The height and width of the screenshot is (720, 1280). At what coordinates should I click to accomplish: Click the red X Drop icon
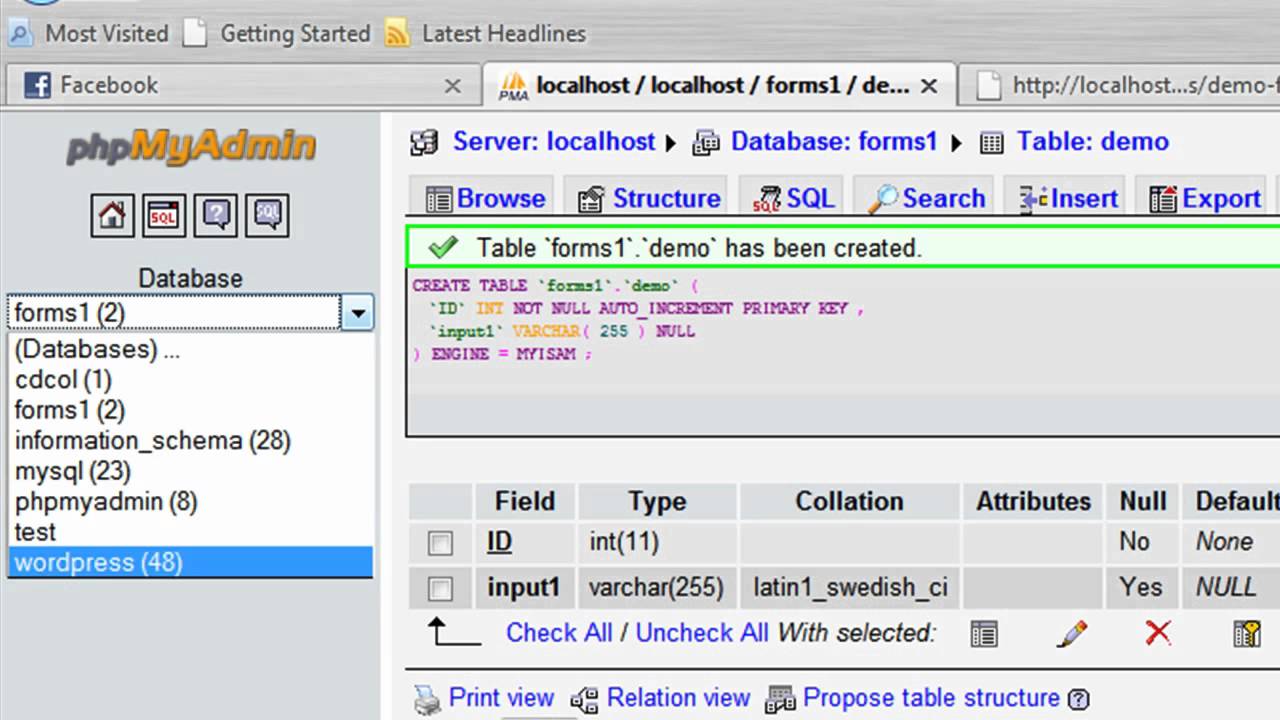[x=1158, y=633]
